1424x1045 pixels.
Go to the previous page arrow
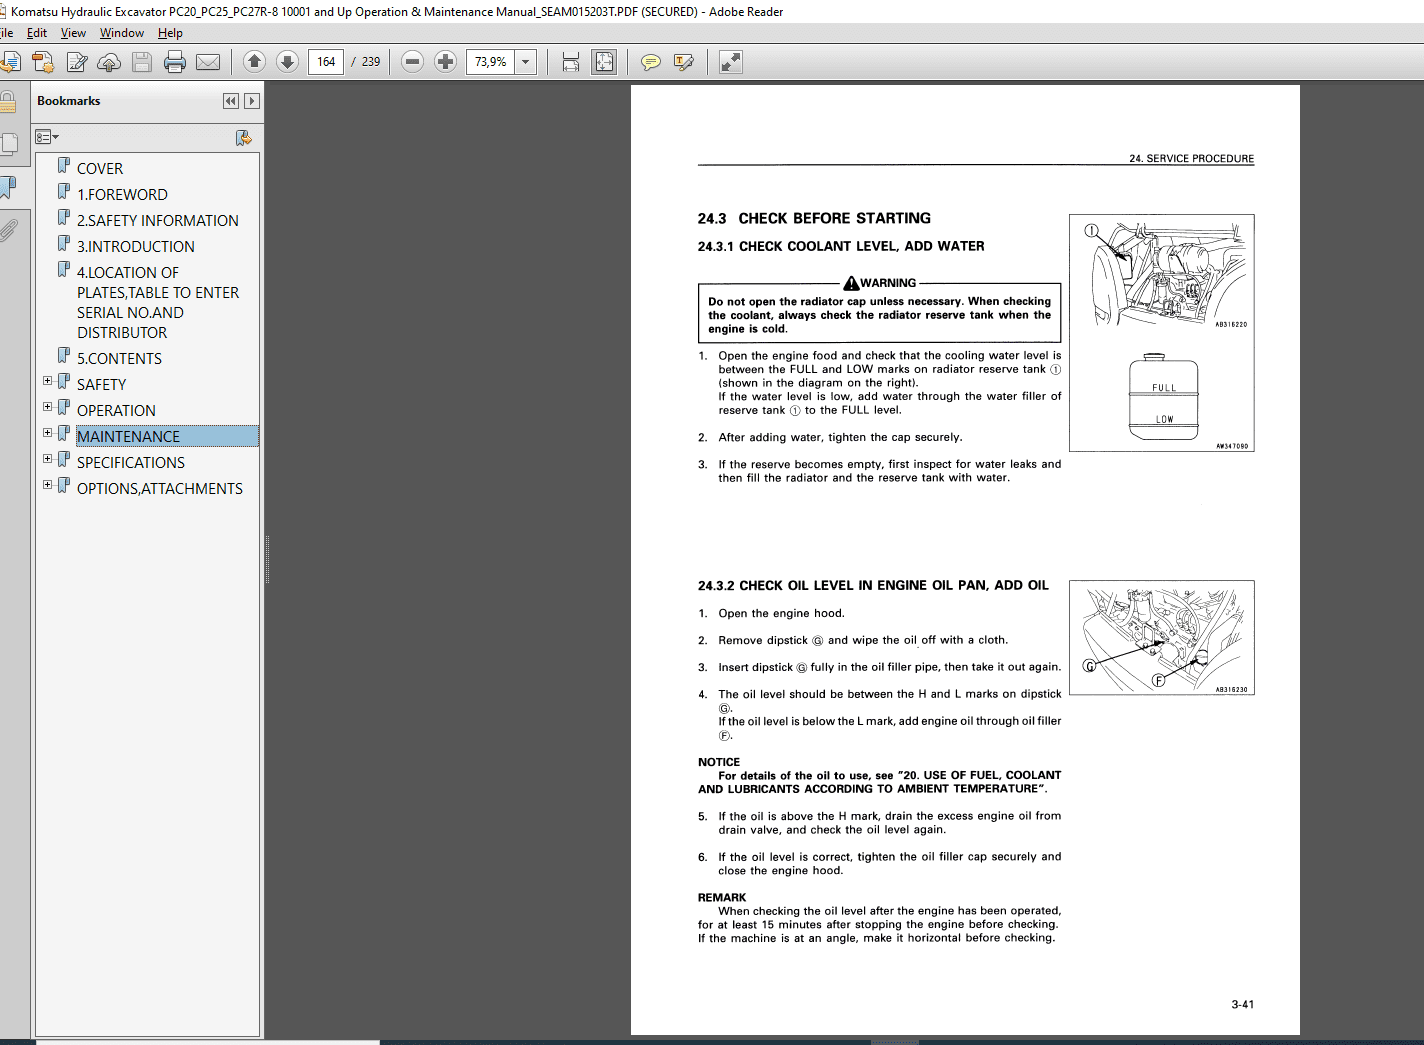[x=254, y=62]
